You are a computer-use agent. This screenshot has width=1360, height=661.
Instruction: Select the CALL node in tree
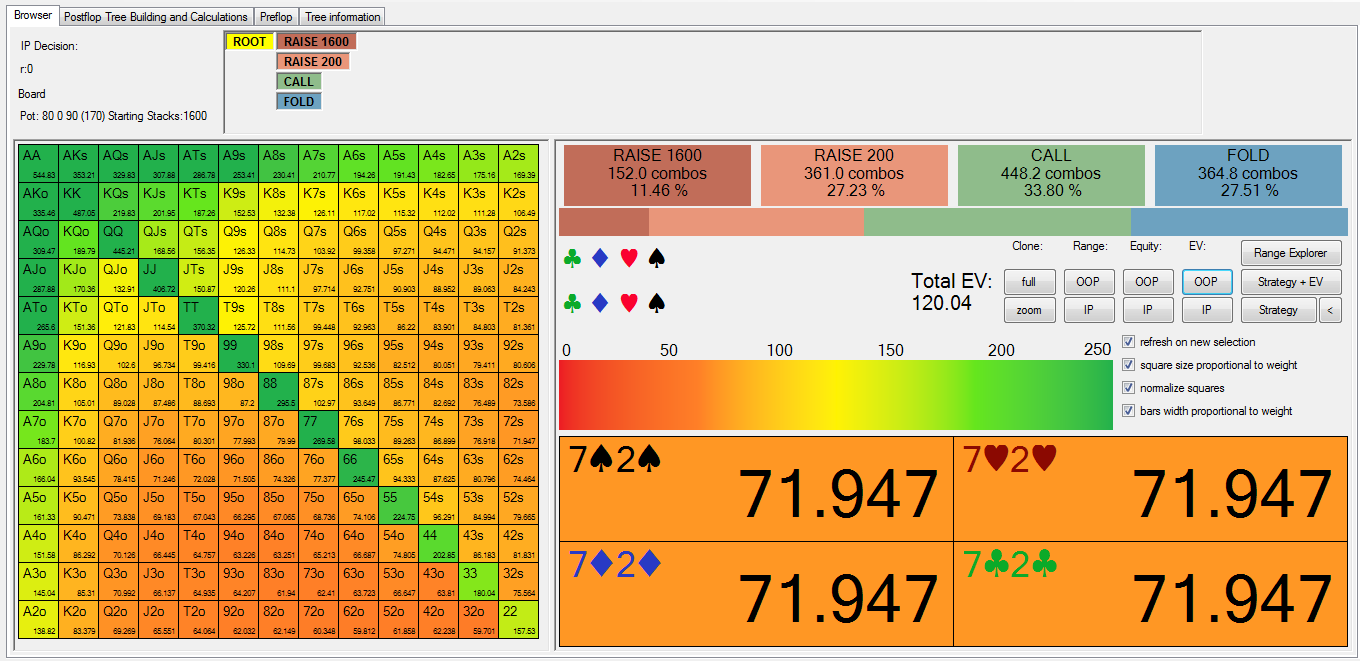(299, 81)
